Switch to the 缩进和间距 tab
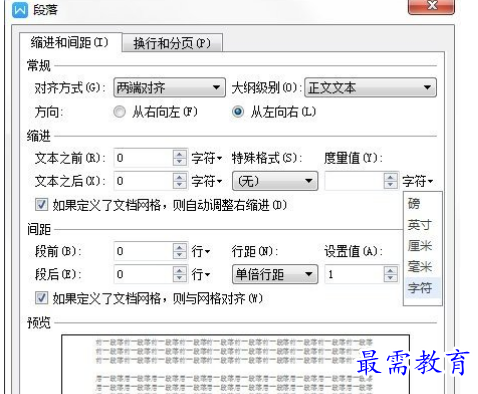This screenshot has width=478, height=394. pyautogui.click(x=70, y=43)
